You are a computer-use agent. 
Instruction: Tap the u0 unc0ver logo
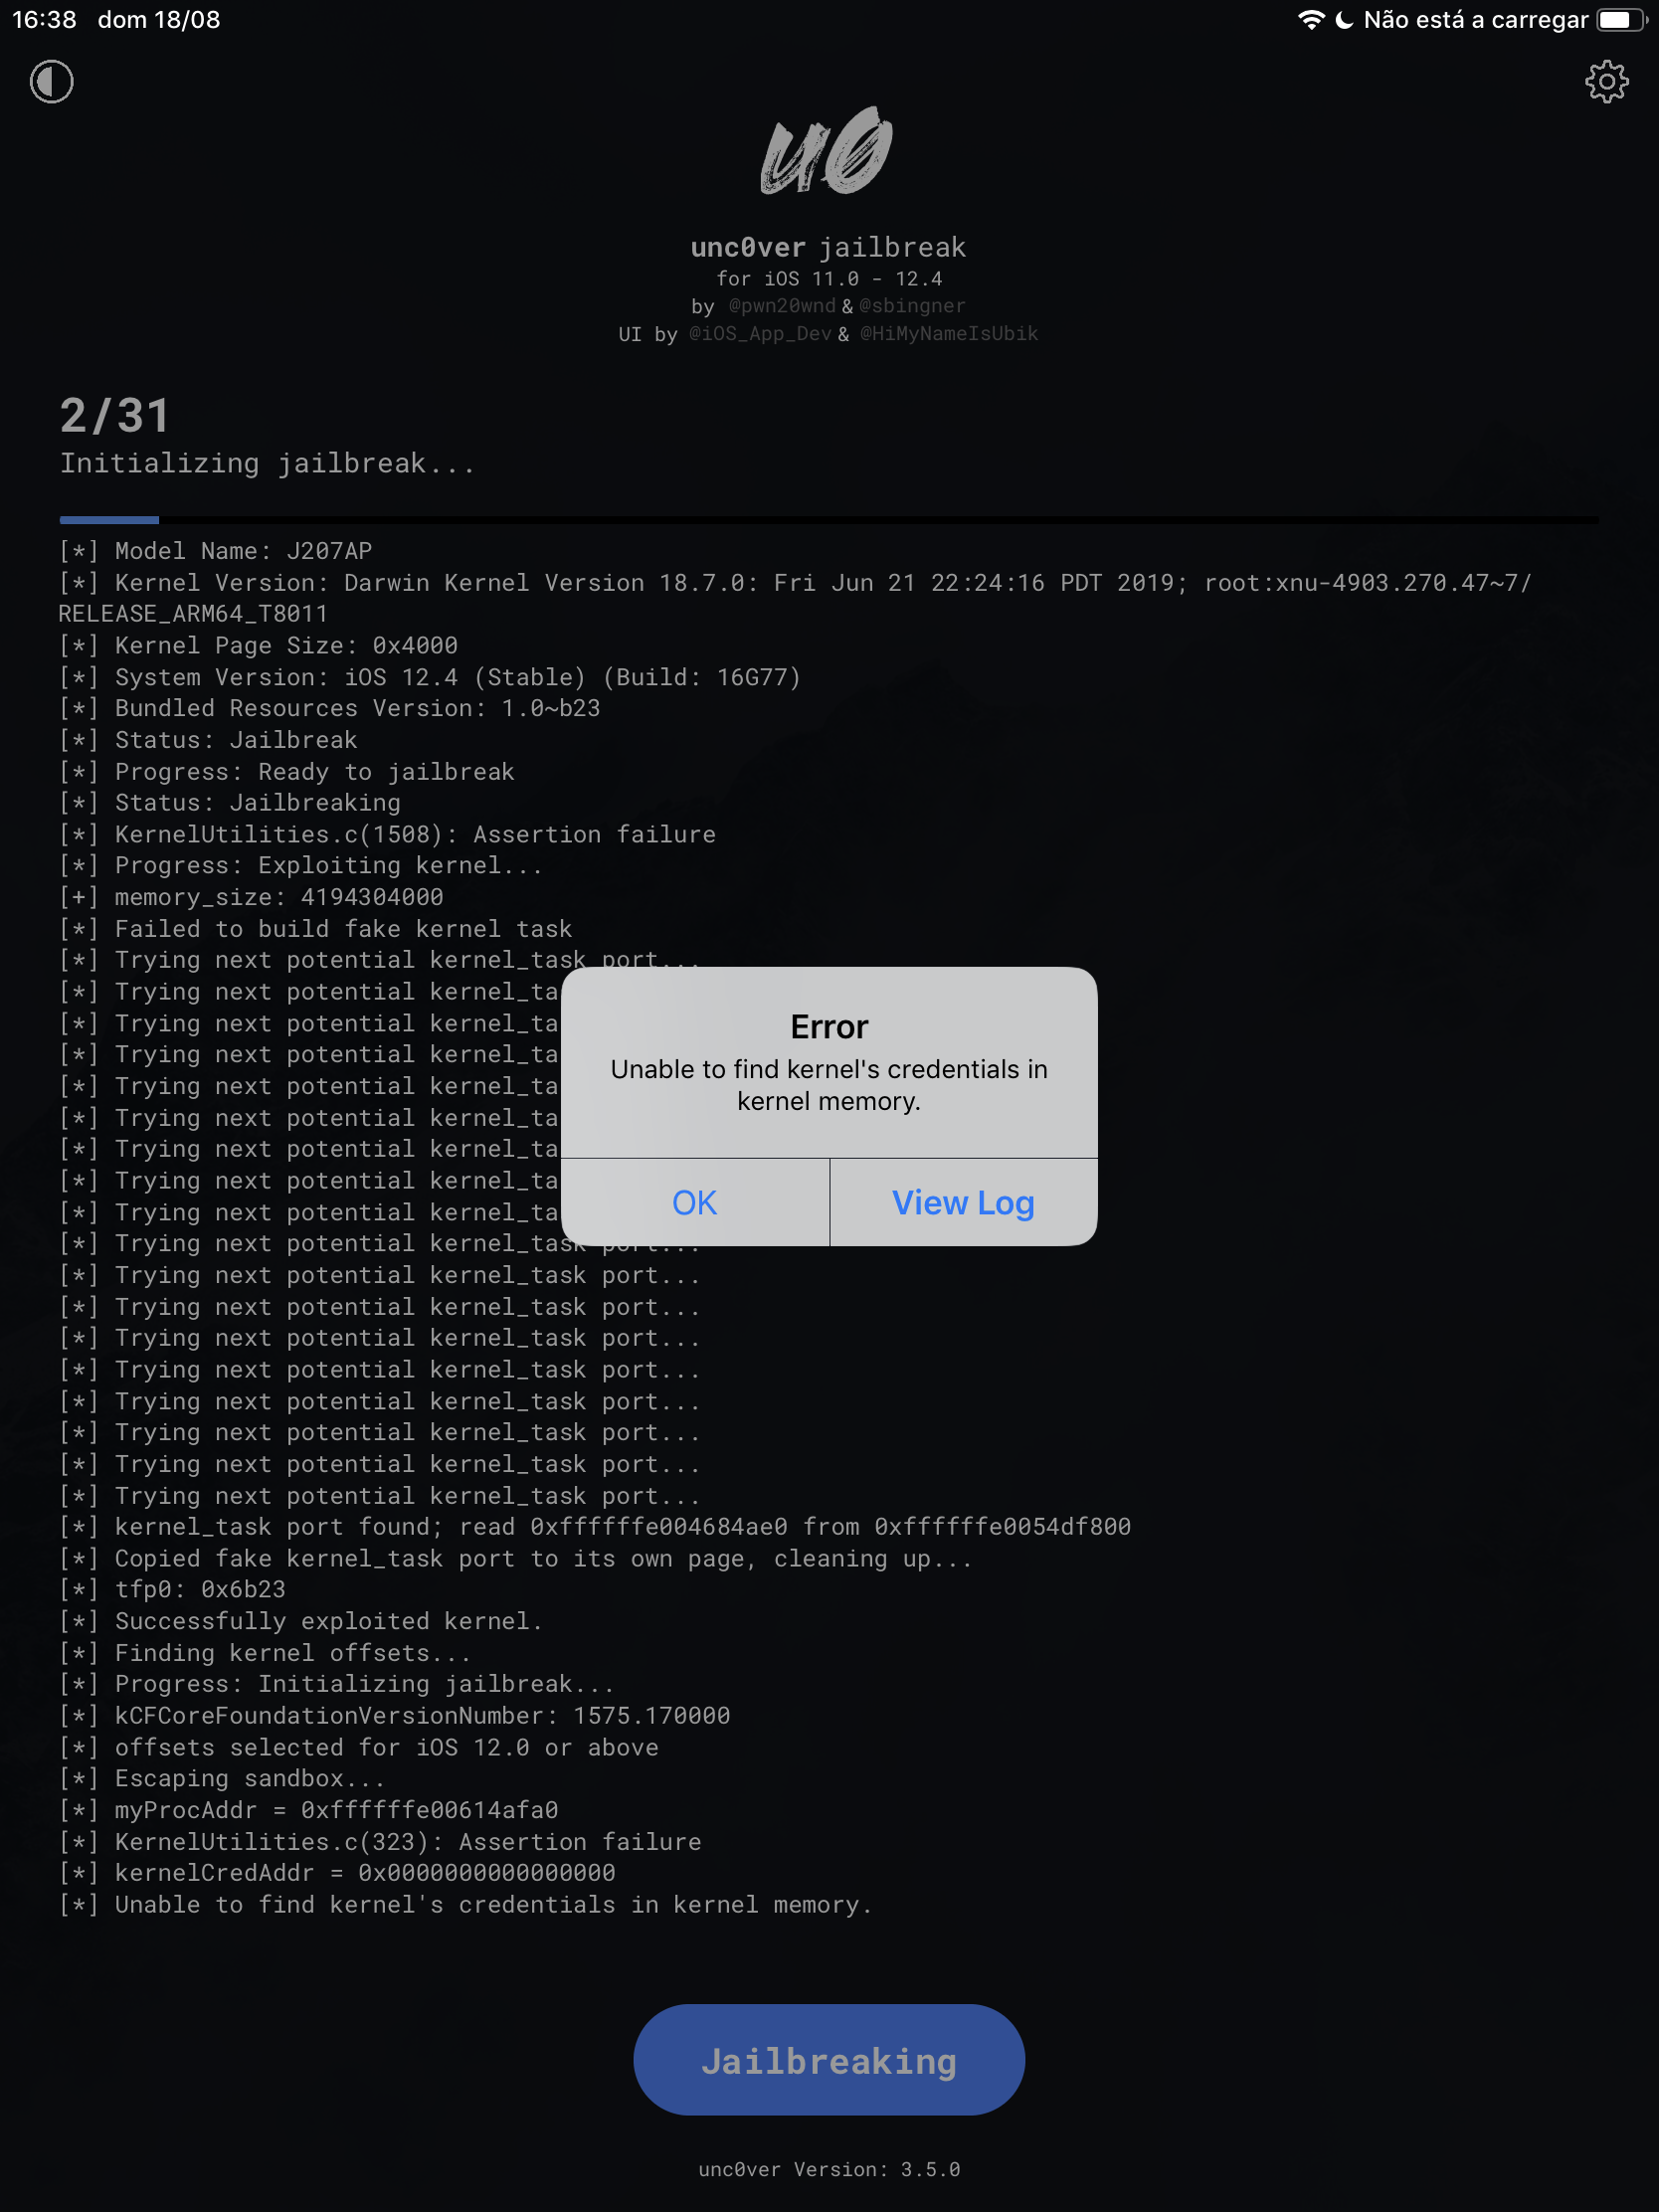click(x=827, y=150)
